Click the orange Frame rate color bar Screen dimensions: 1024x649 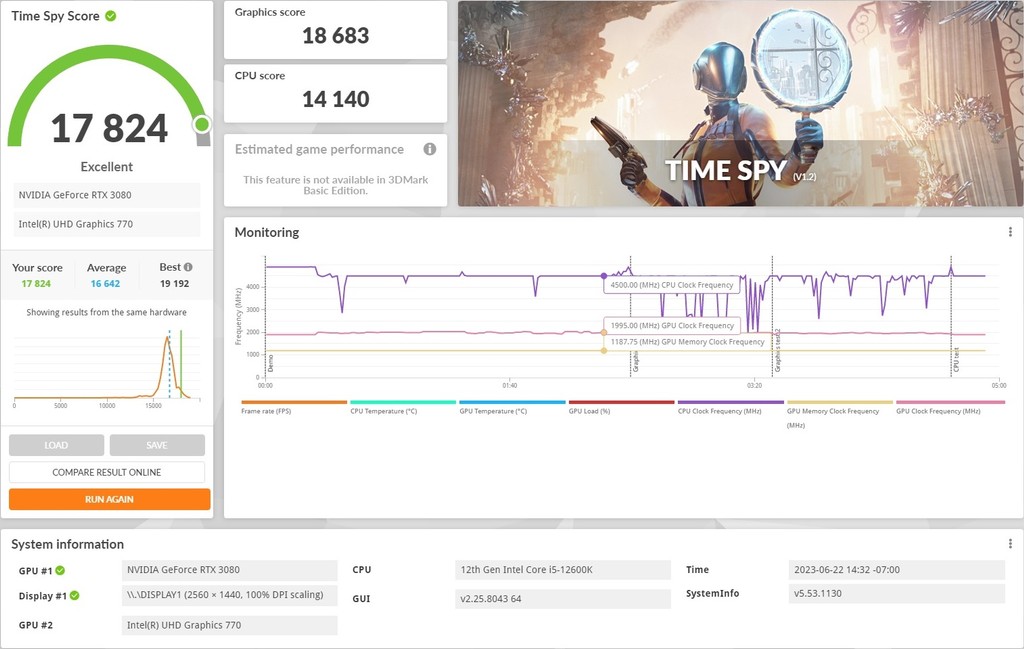click(294, 402)
